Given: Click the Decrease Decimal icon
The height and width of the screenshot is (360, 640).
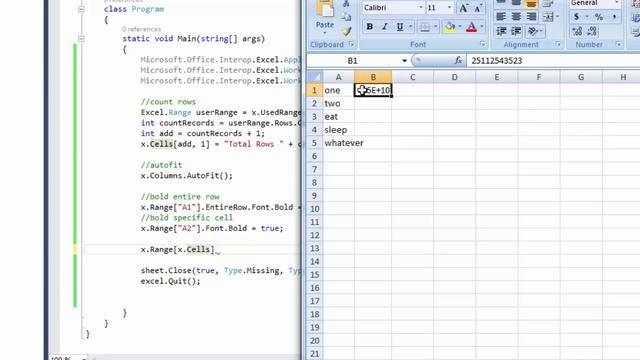Looking at the screenshot, I should [592, 31].
